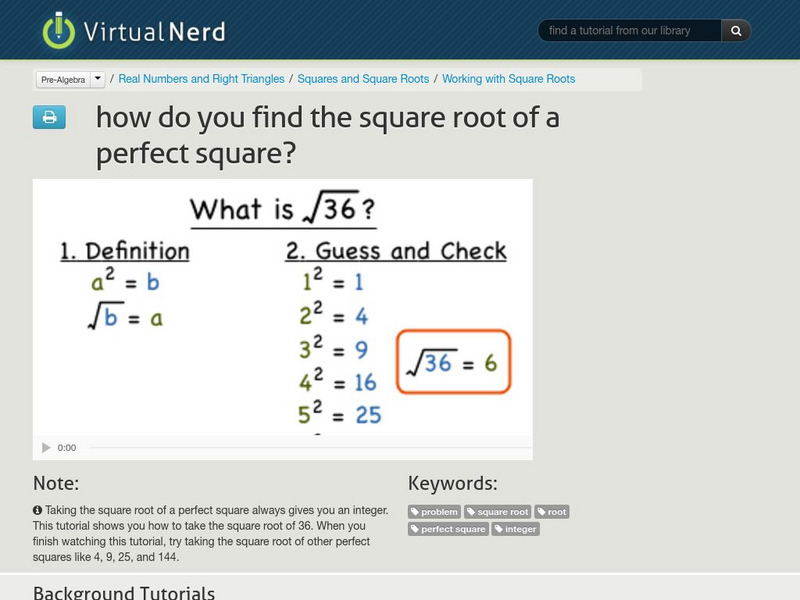Open Working with Square Roots breadcrumb

(x=508, y=79)
